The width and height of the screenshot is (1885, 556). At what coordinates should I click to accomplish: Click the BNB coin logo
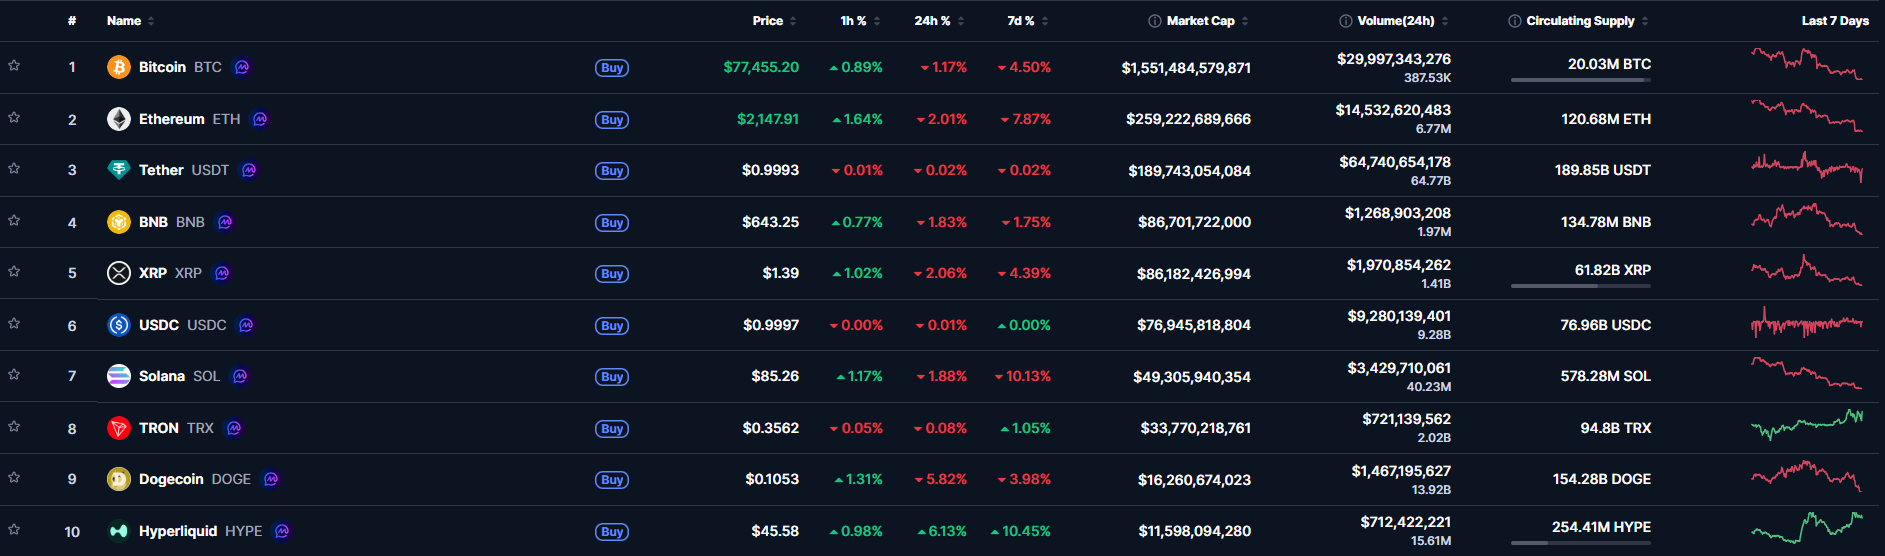coord(119,222)
